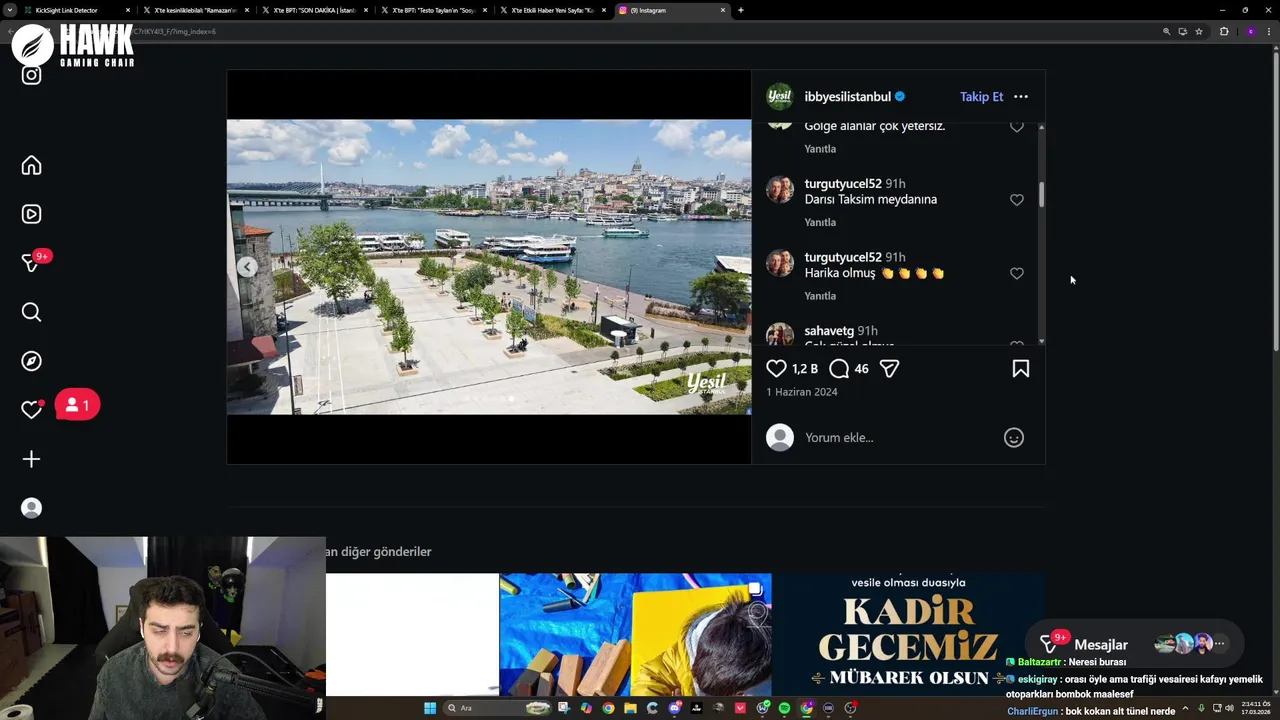The height and width of the screenshot is (720, 1280).
Task: Open Discord from taskbar
Action: [675, 708]
